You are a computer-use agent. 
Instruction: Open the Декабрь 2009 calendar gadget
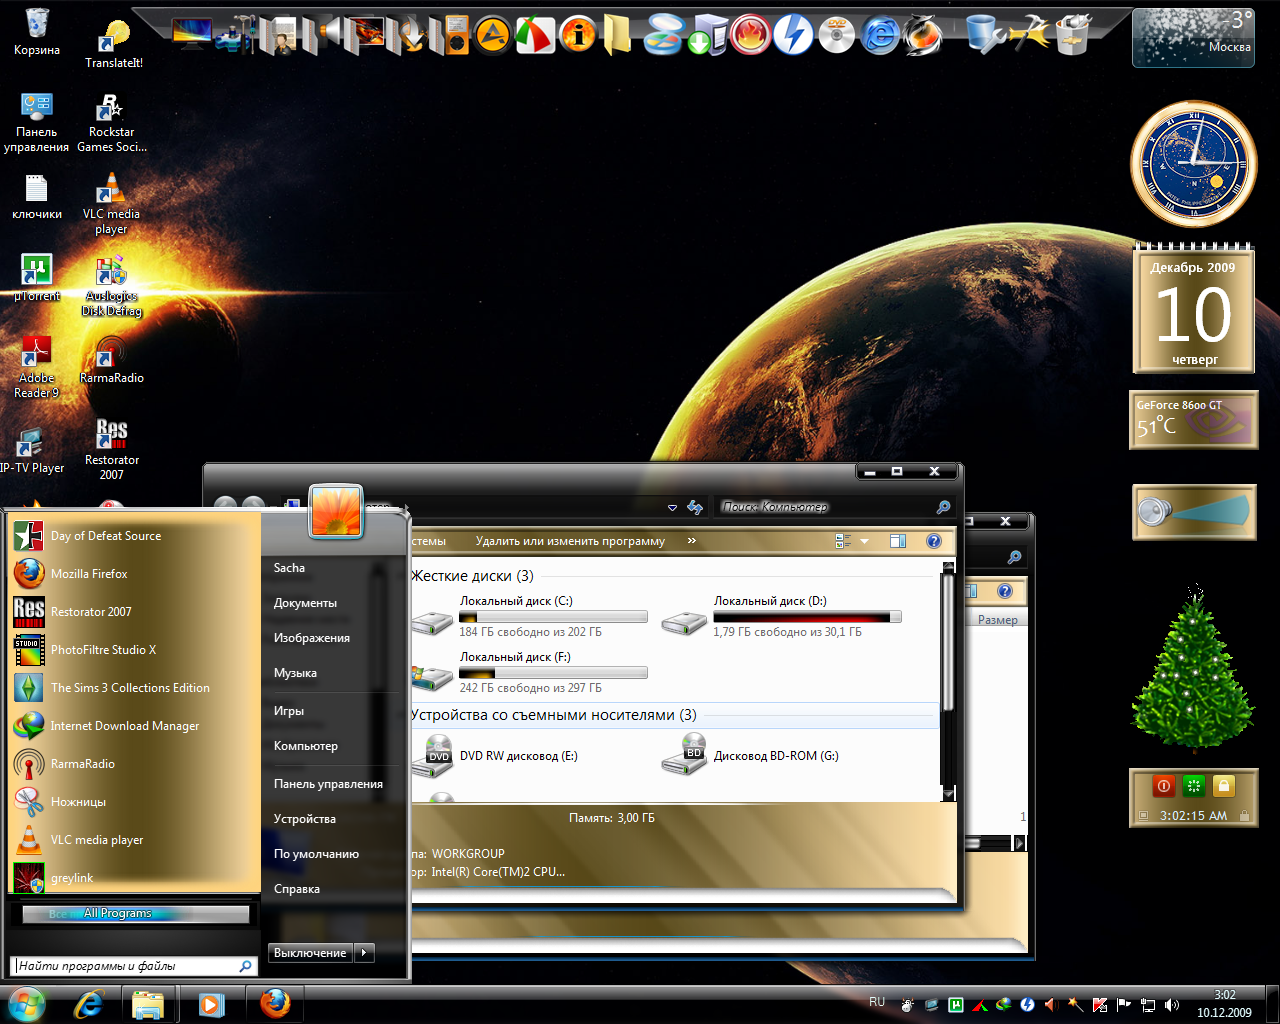point(1194,309)
